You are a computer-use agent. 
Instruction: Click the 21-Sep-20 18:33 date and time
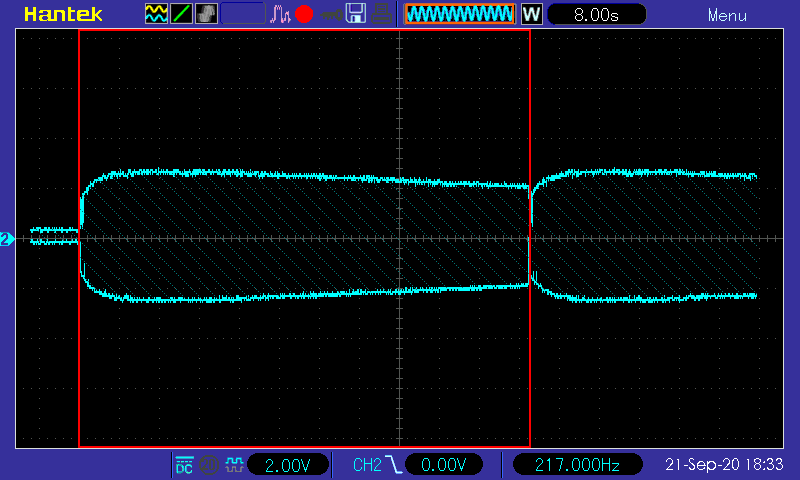point(724,464)
